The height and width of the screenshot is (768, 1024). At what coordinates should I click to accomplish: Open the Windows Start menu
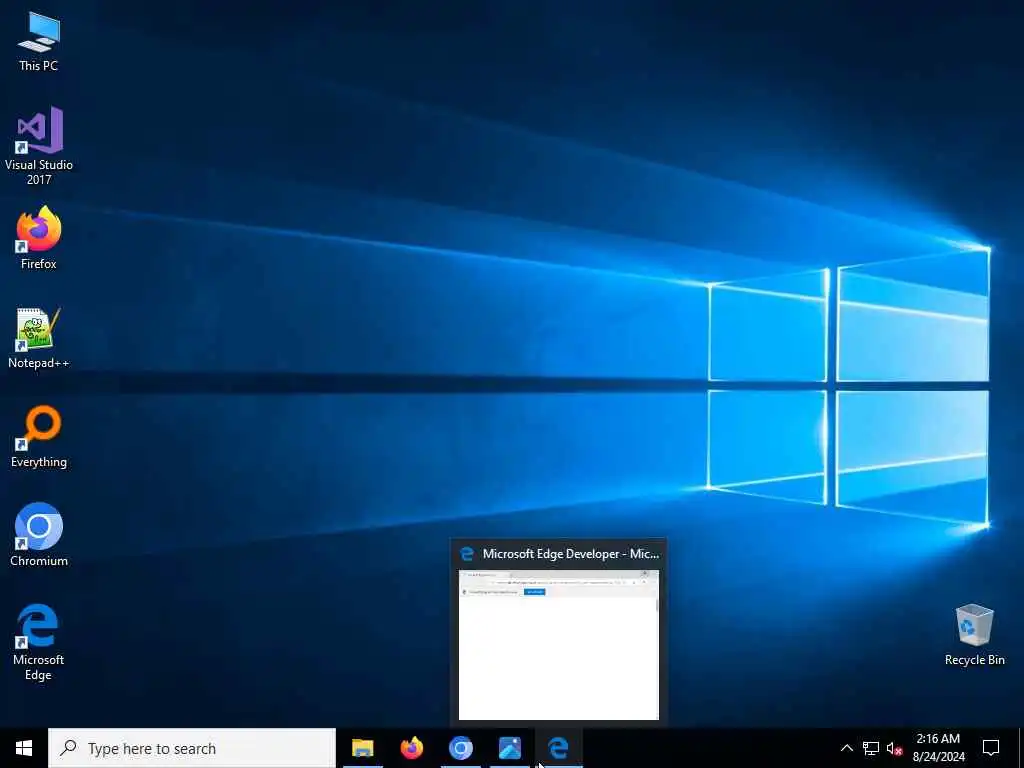coord(24,748)
